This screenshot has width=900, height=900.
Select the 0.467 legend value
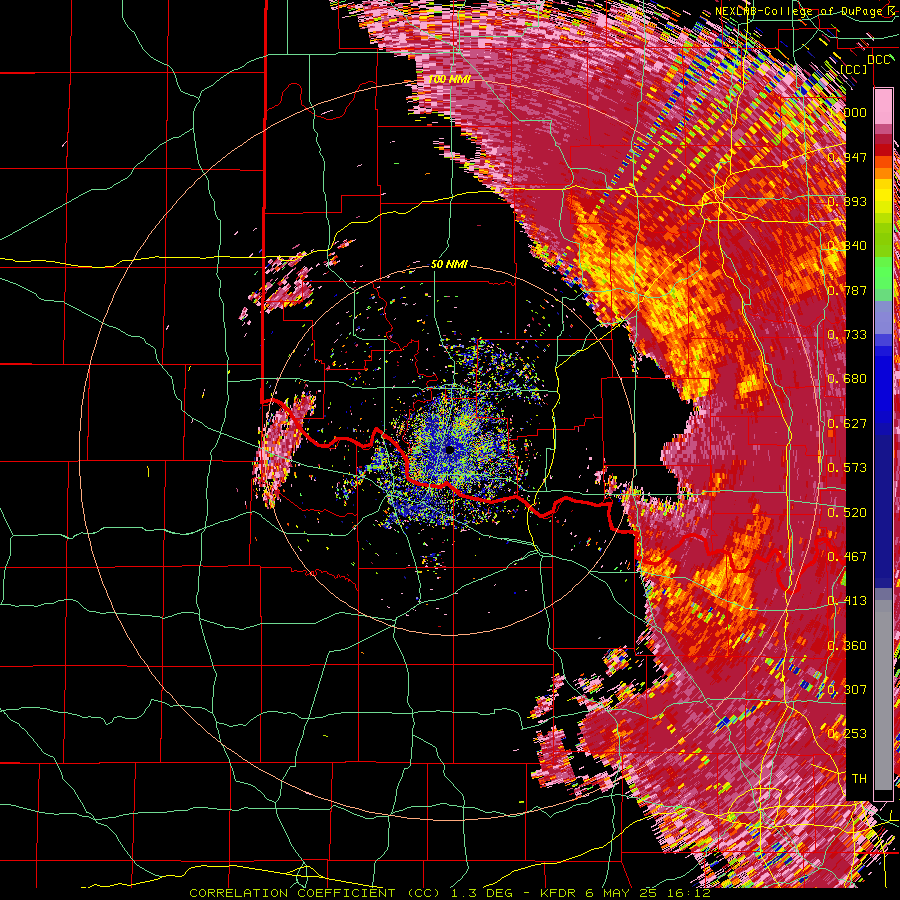847,557
